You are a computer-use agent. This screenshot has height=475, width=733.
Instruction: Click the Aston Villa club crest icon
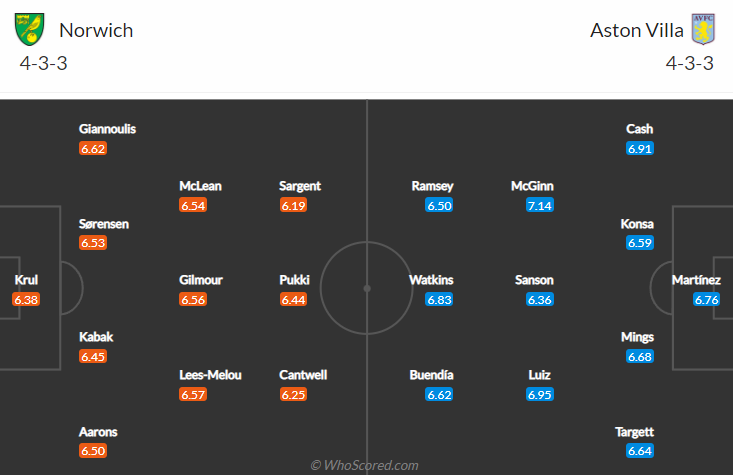click(704, 29)
